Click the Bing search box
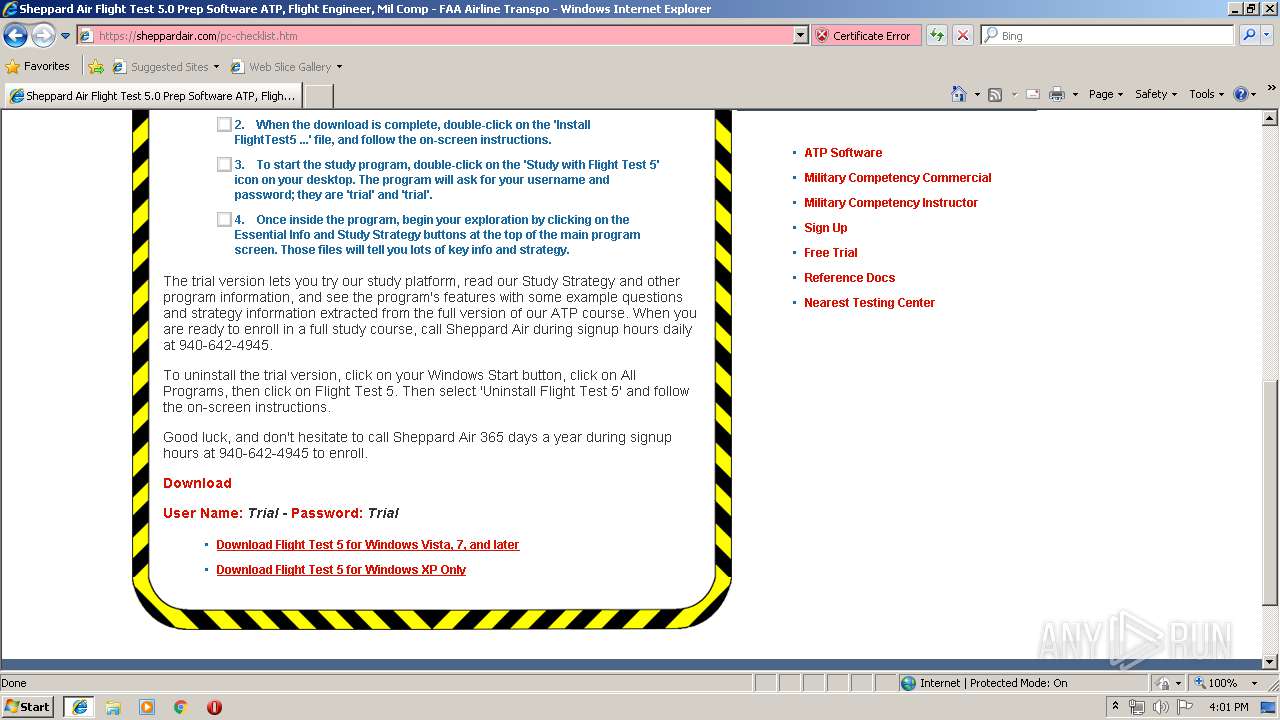1280x720 pixels. point(1108,36)
